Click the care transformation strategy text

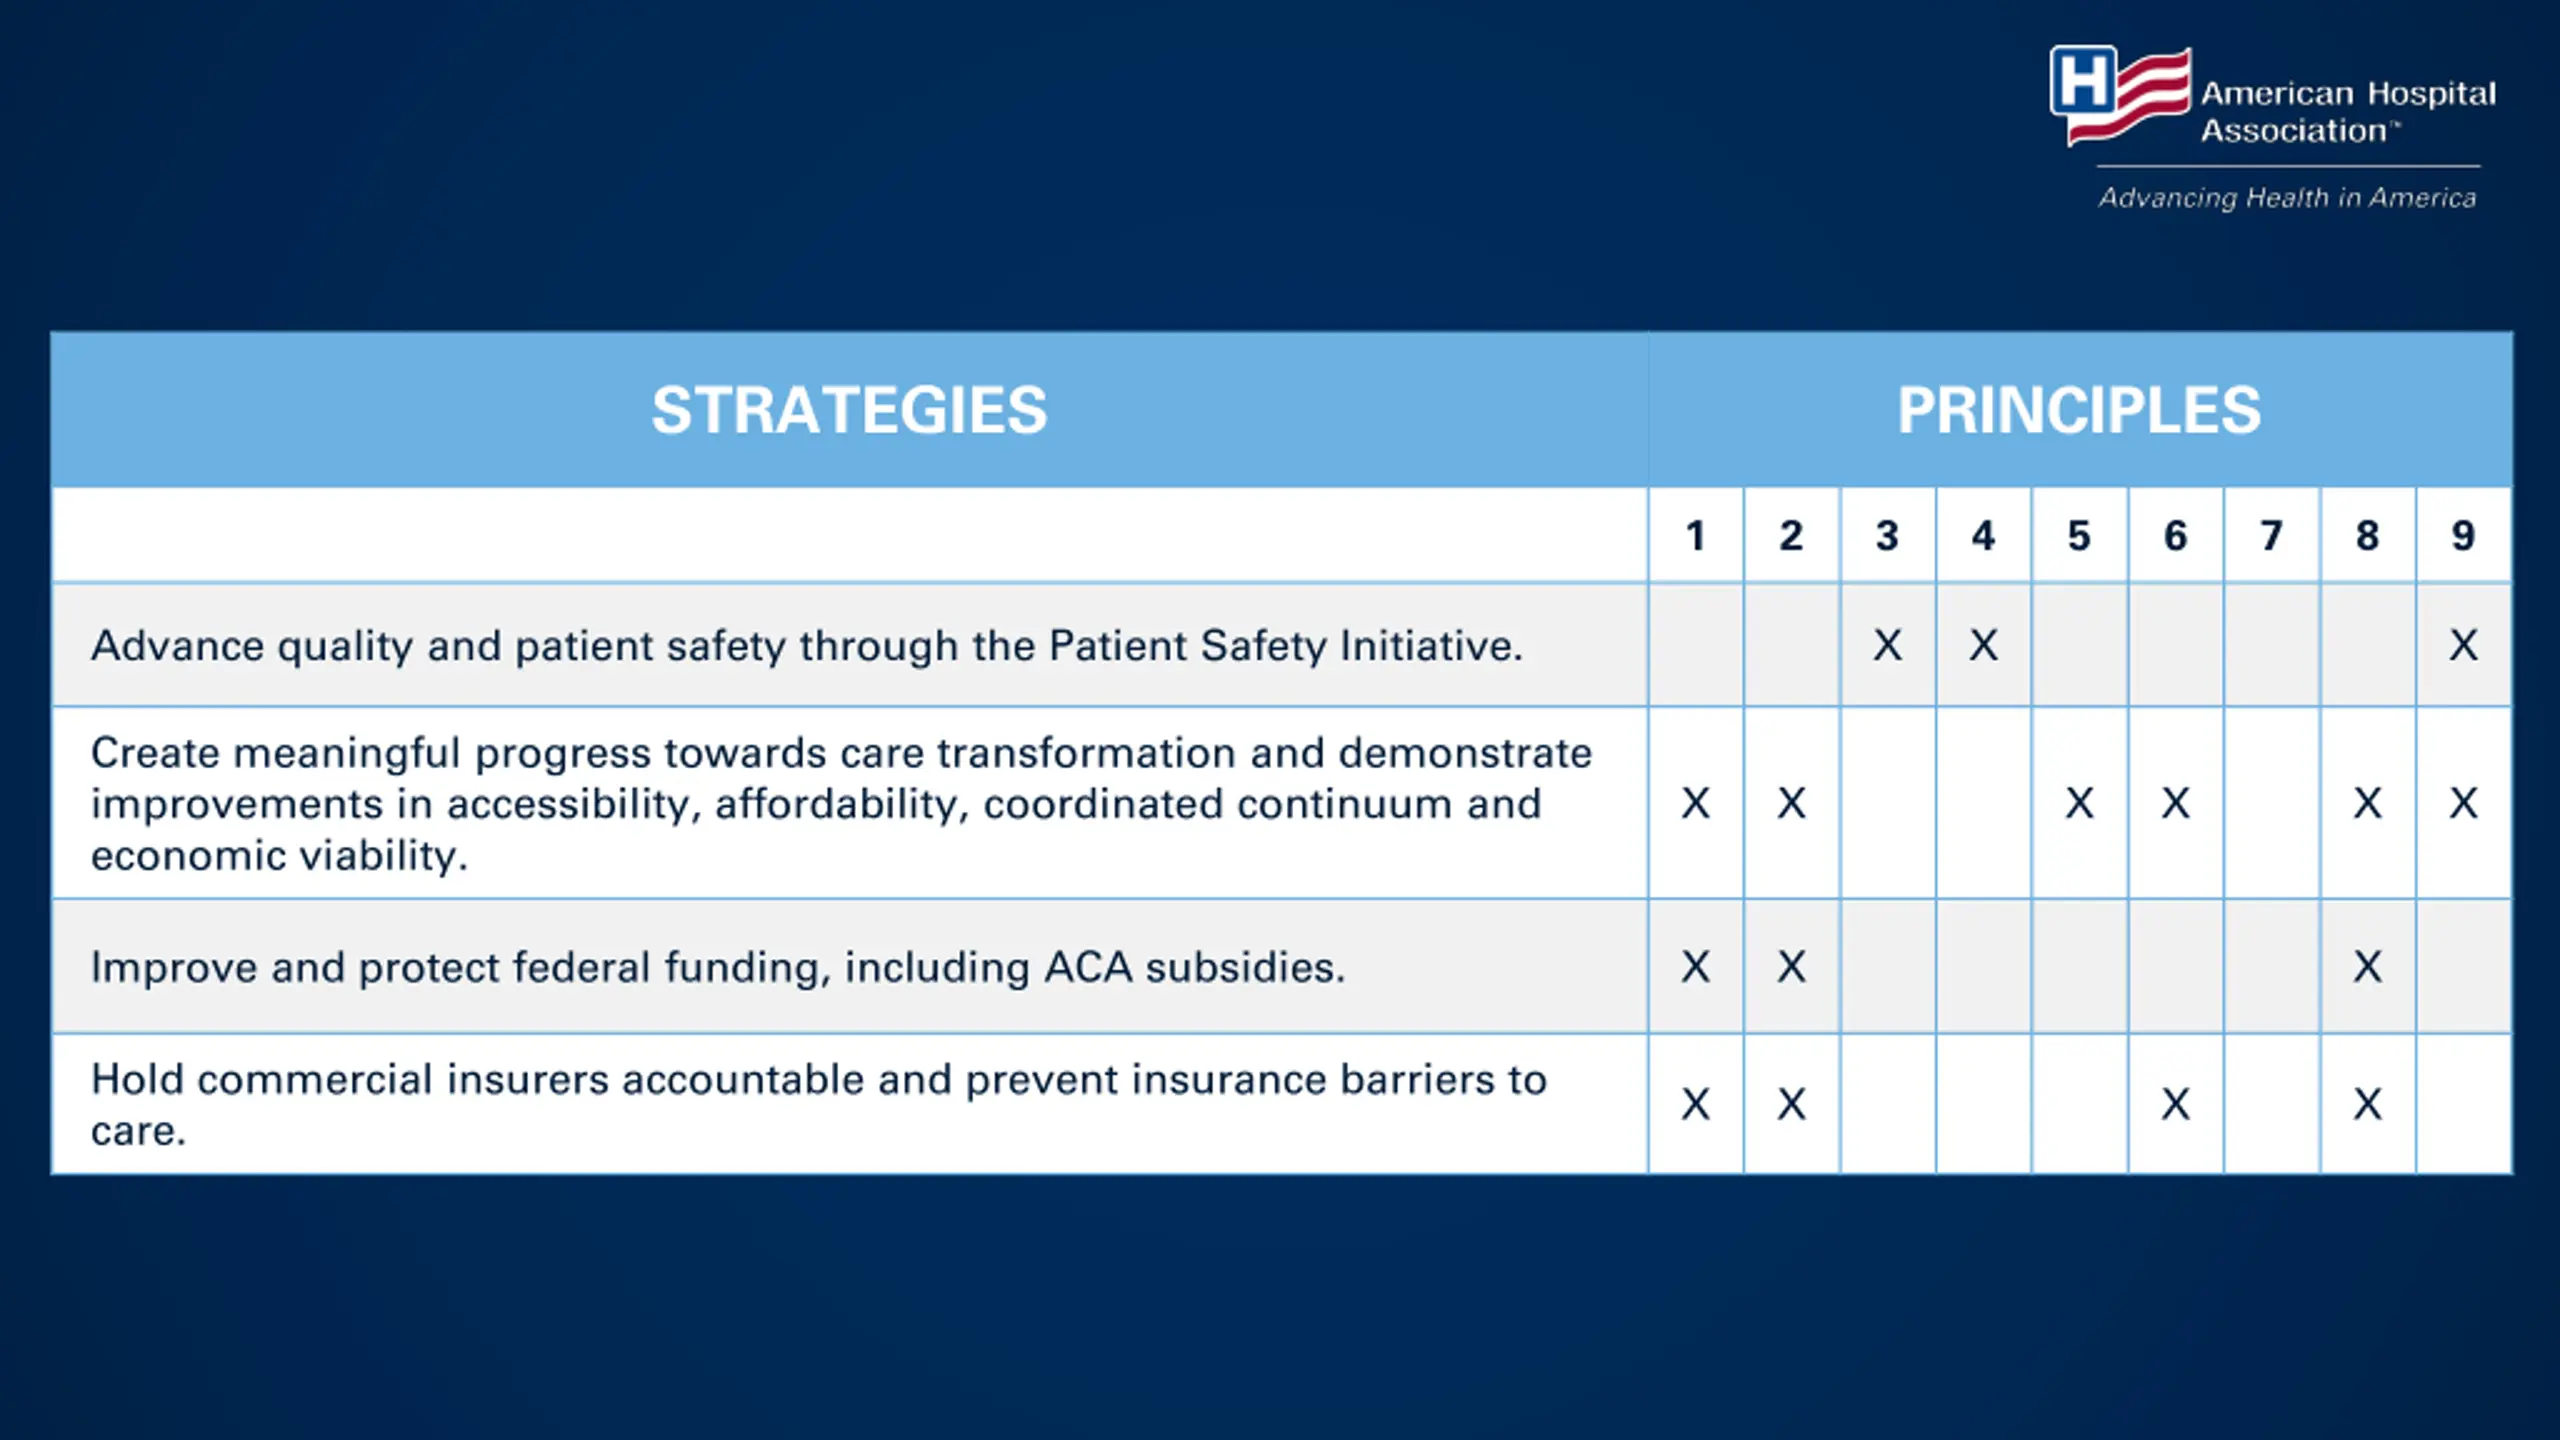(841, 804)
